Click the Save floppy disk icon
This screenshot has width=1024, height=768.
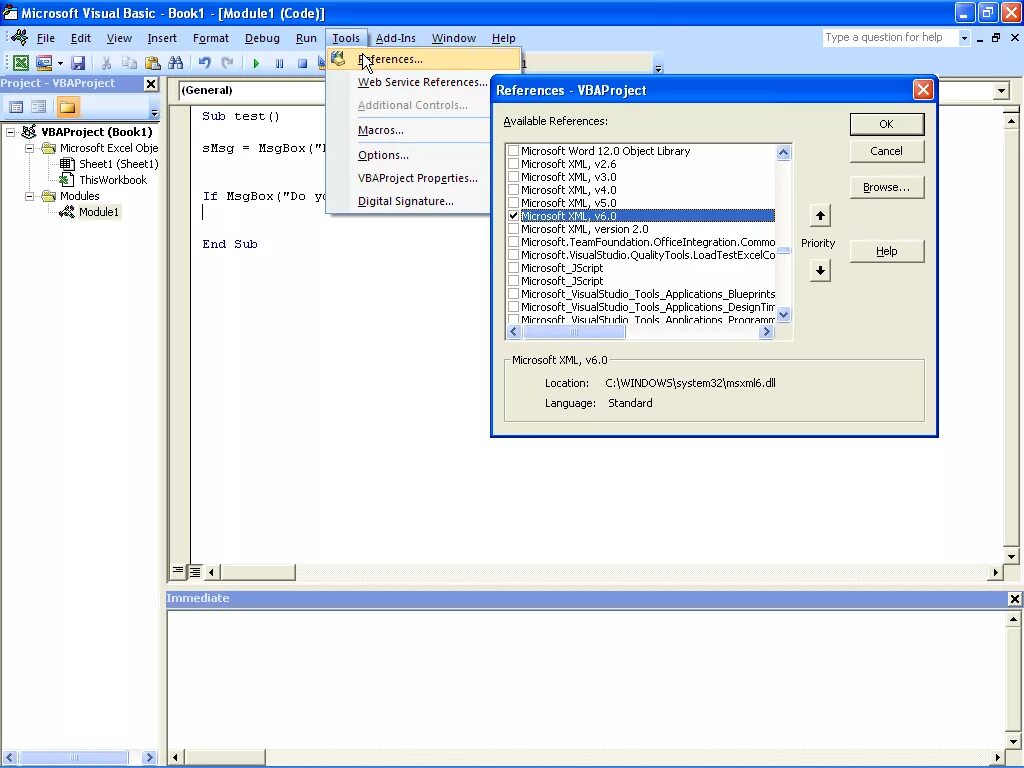coord(78,63)
